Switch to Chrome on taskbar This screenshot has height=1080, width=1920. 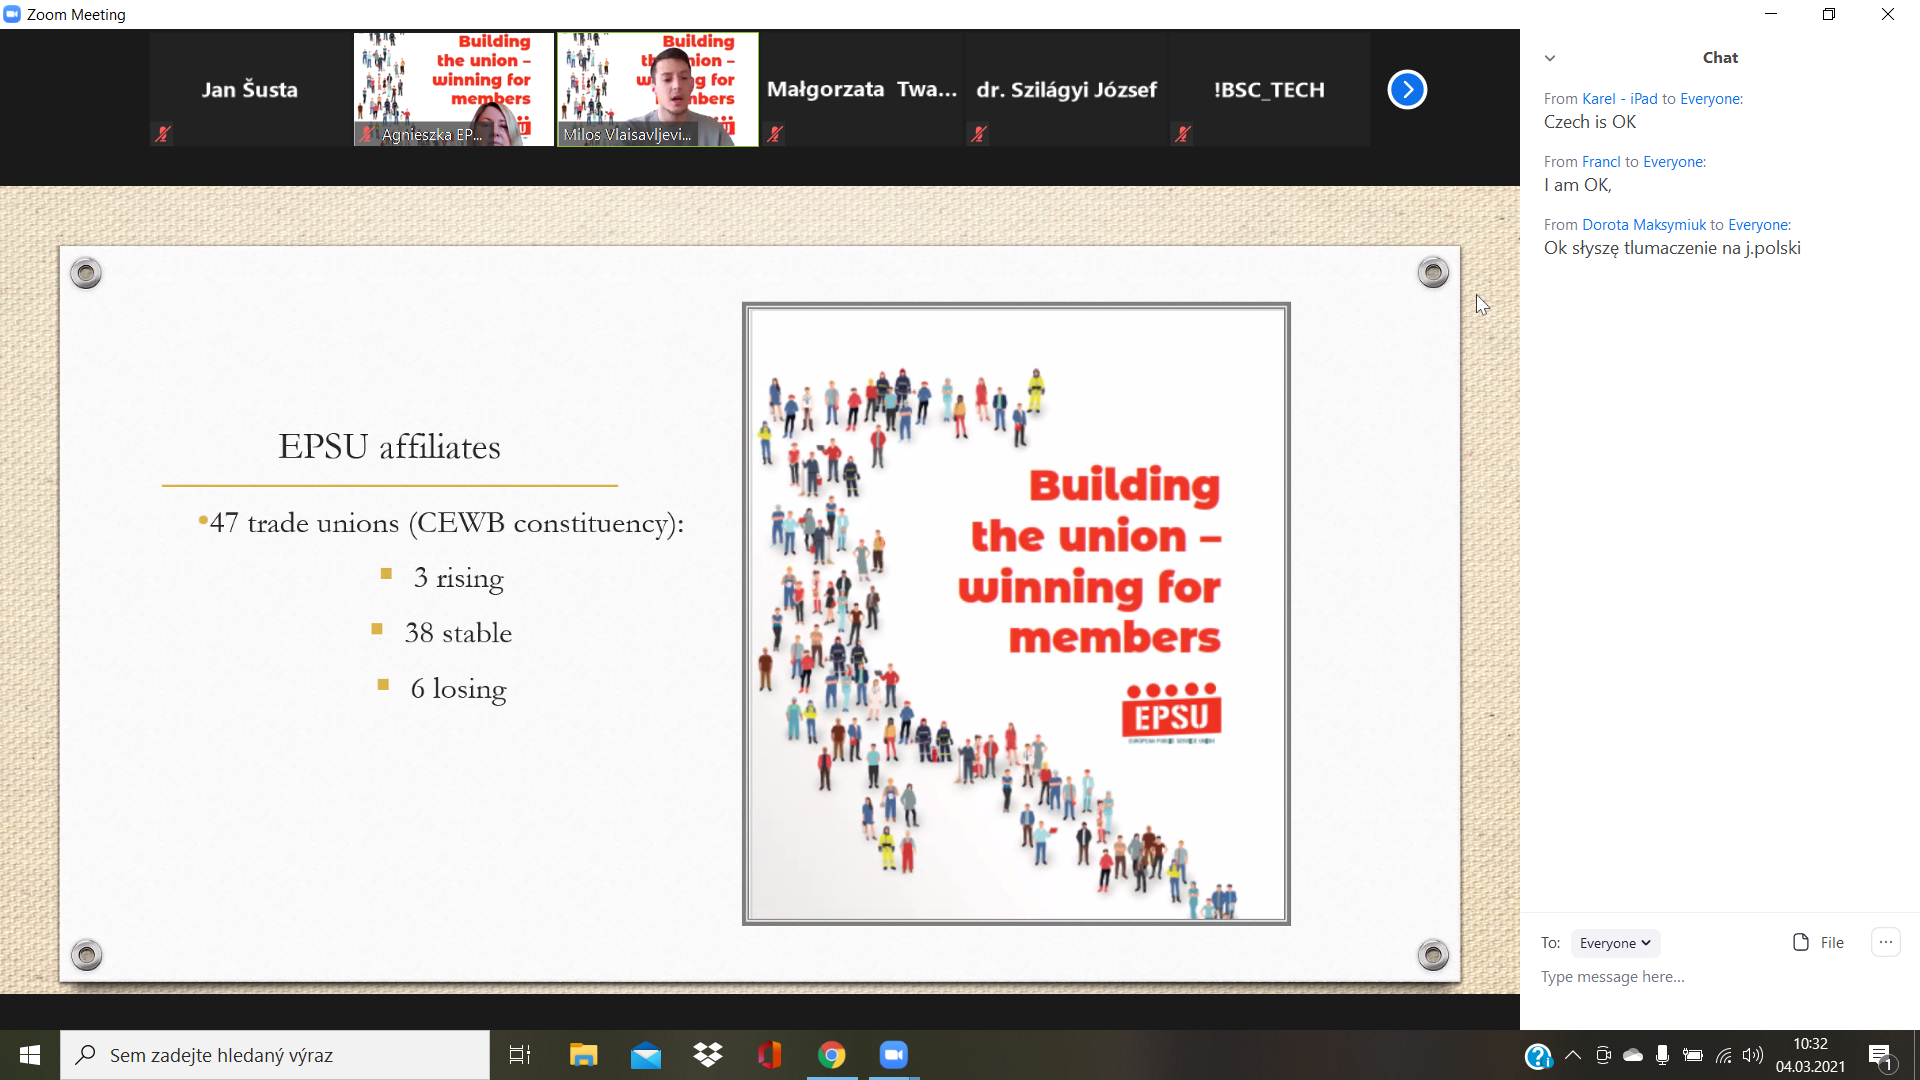tap(832, 1055)
